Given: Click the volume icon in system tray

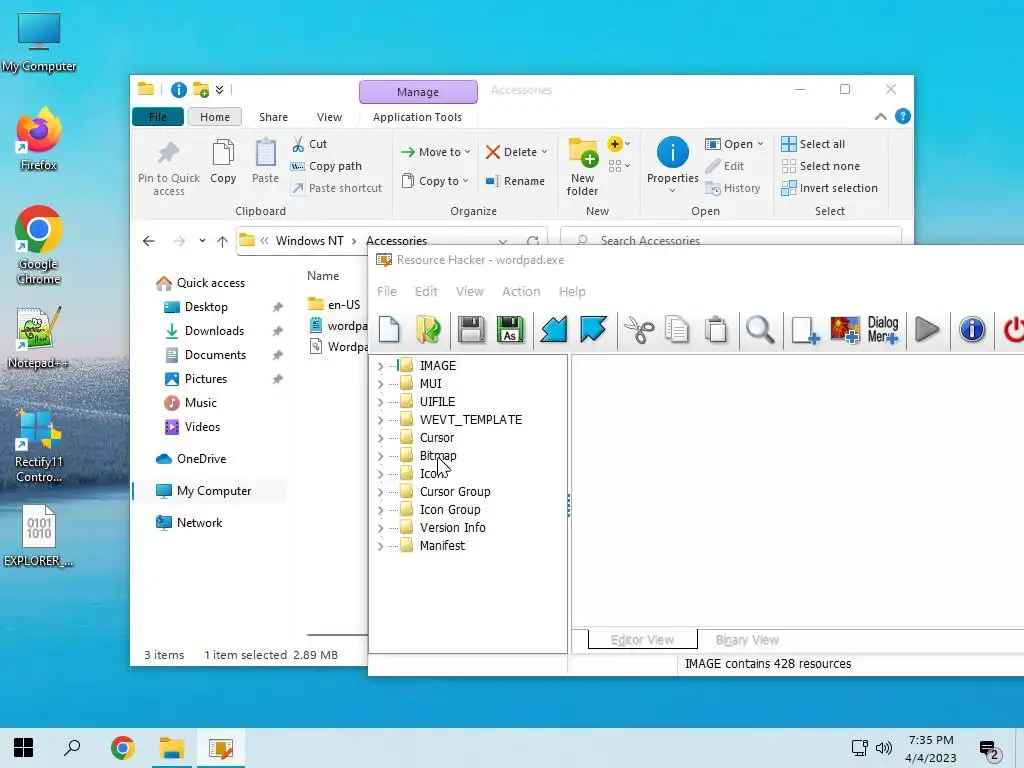Looking at the screenshot, I should tap(884, 748).
